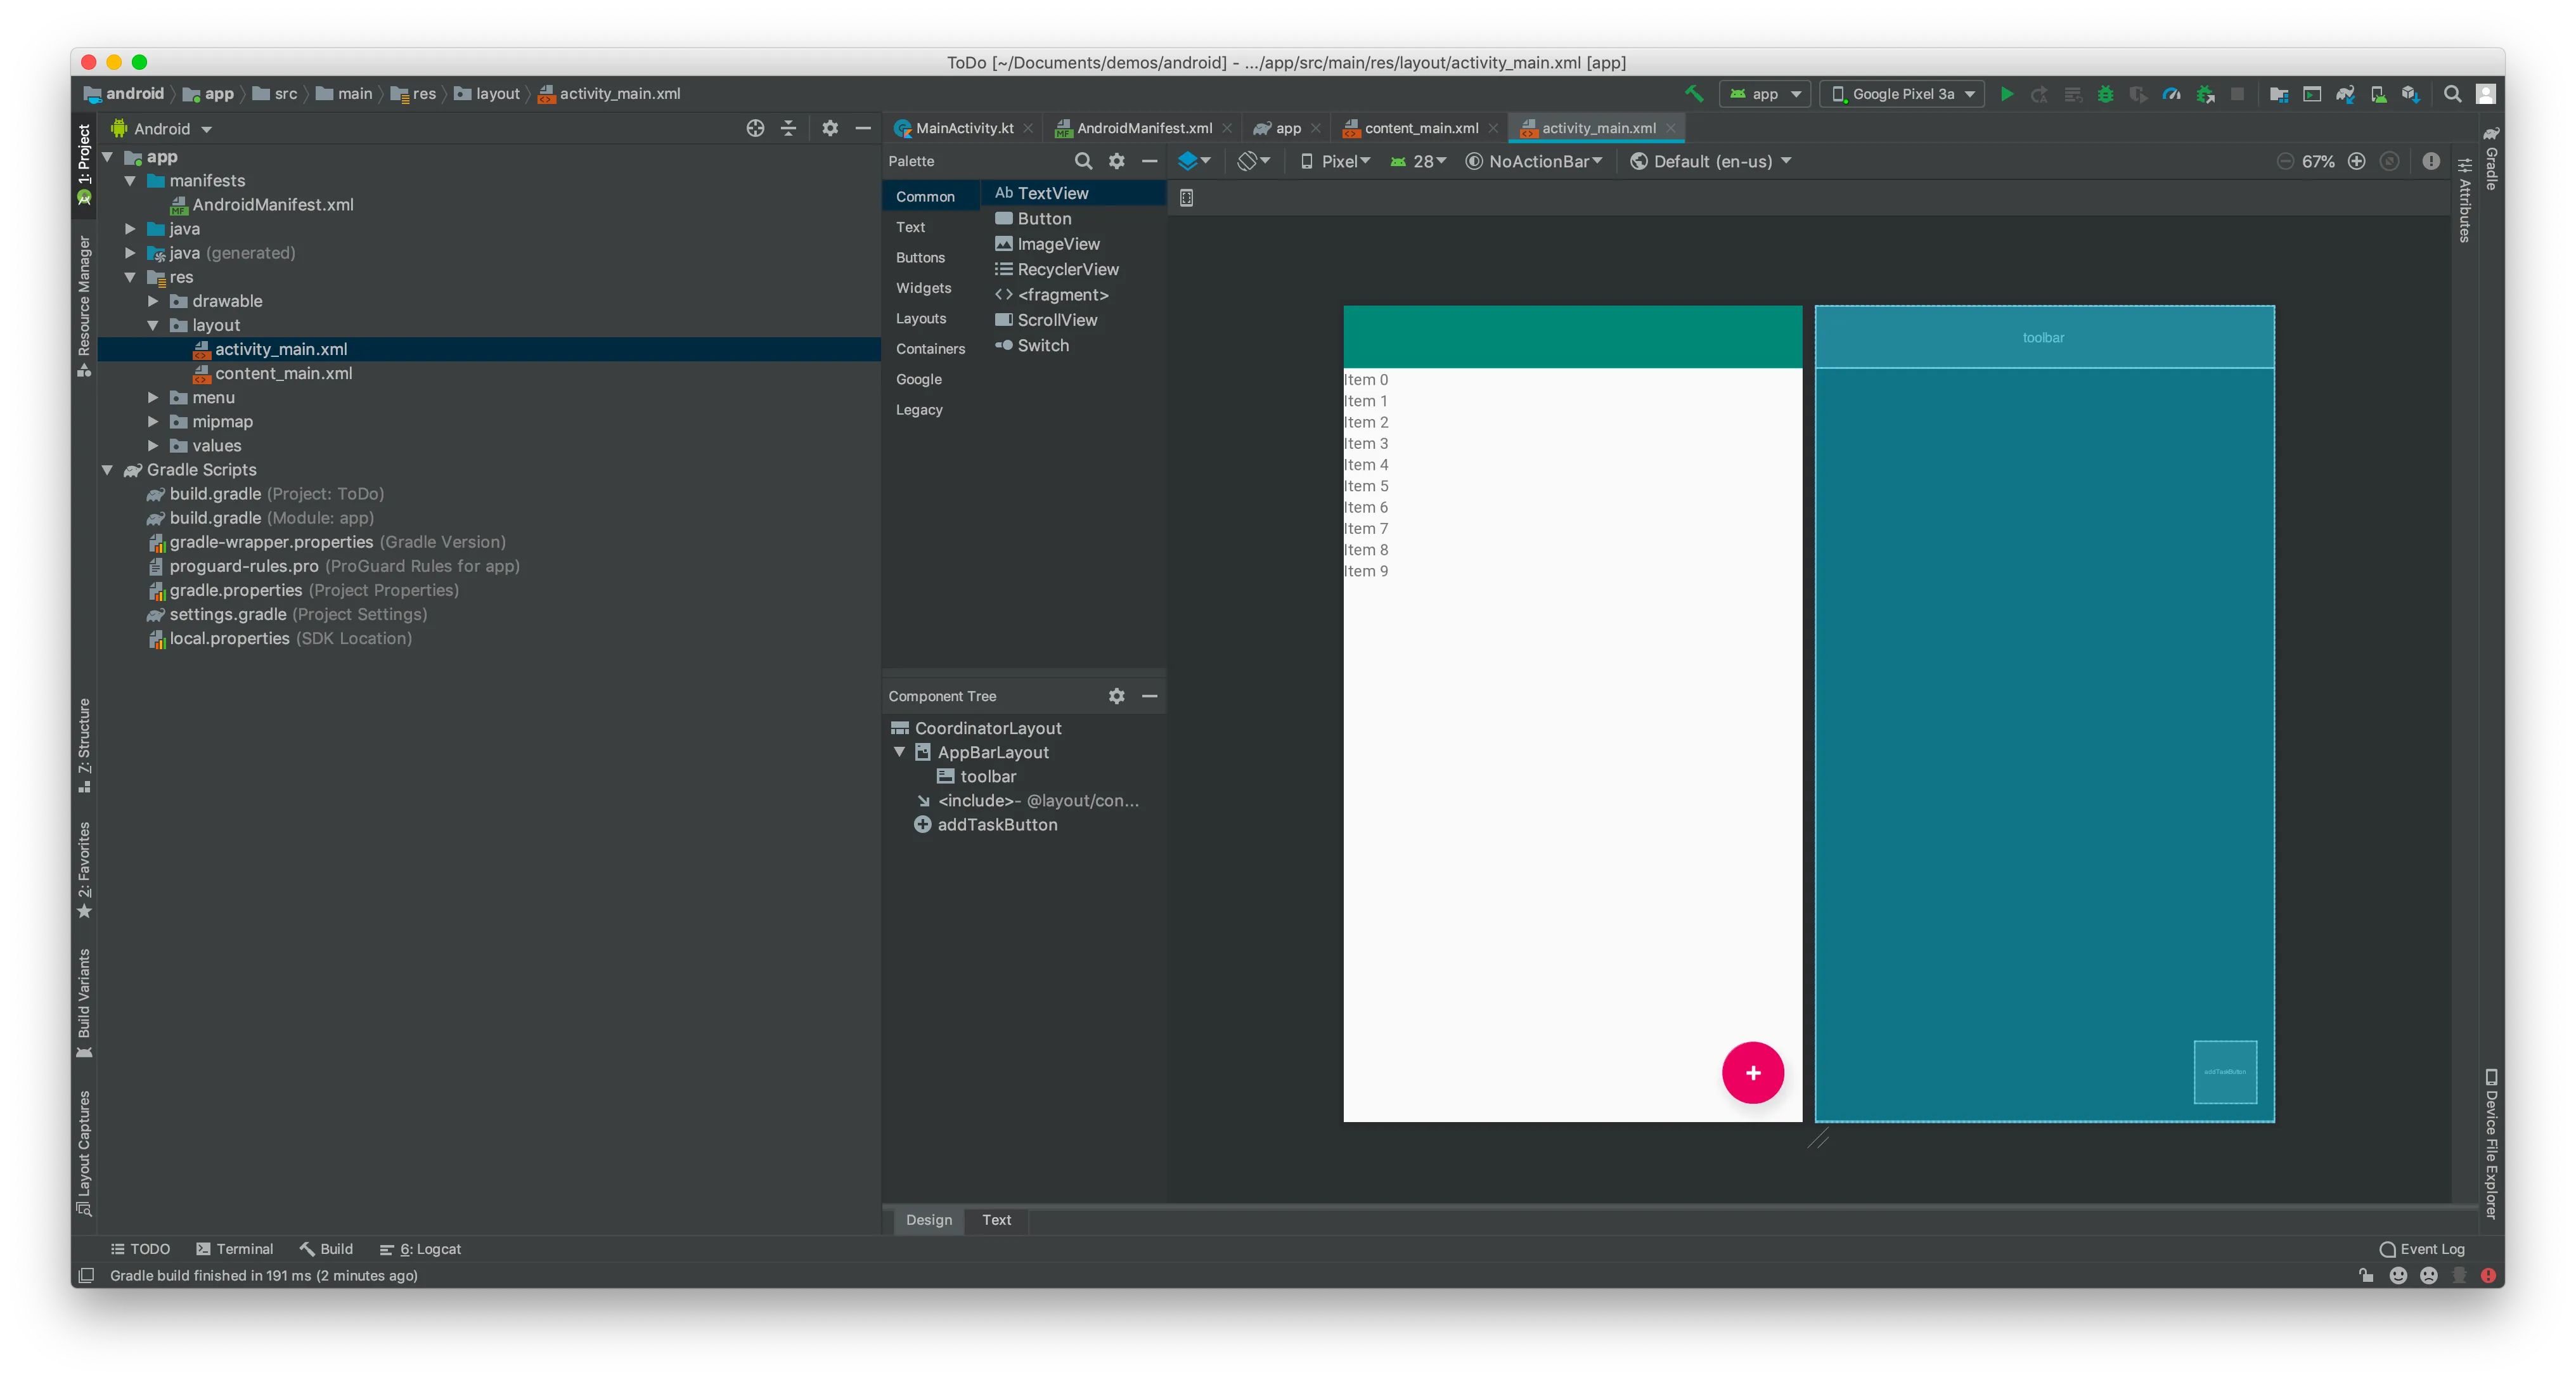Collapse AppBarLayout in Component Tree
This screenshot has height=1382, width=2576.
click(899, 752)
